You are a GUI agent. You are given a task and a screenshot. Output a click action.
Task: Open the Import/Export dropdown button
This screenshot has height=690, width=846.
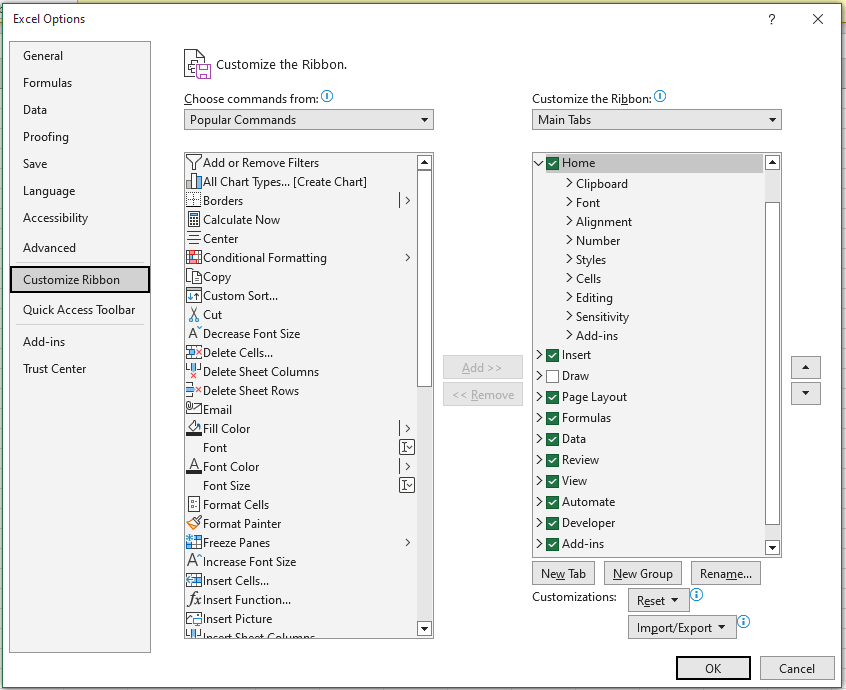tap(682, 627)
